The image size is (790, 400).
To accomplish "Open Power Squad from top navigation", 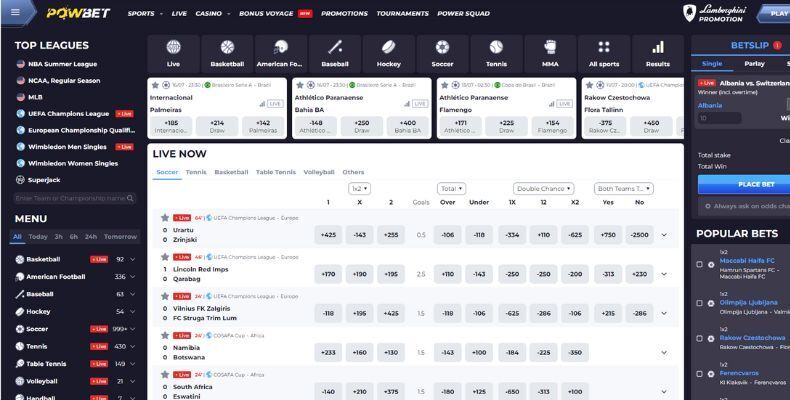I will click(x=464, y=14).
